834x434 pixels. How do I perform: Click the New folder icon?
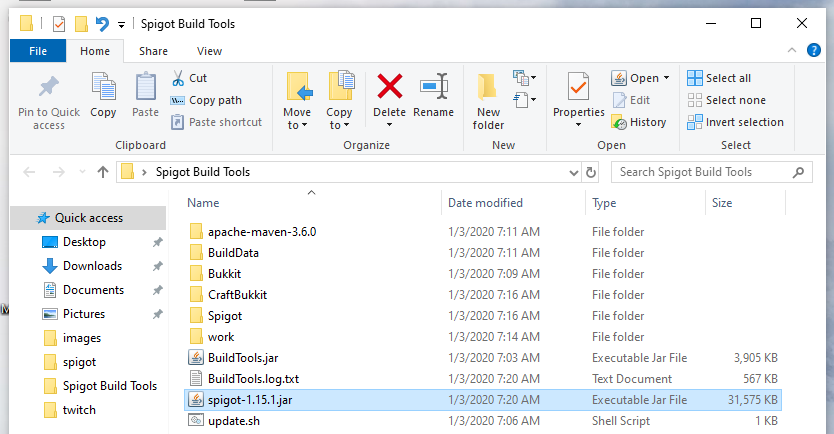pos(488,87)
